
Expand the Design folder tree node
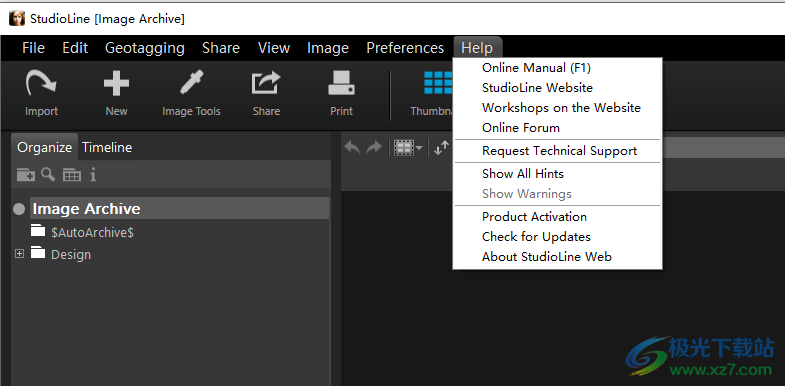(19, 254)
